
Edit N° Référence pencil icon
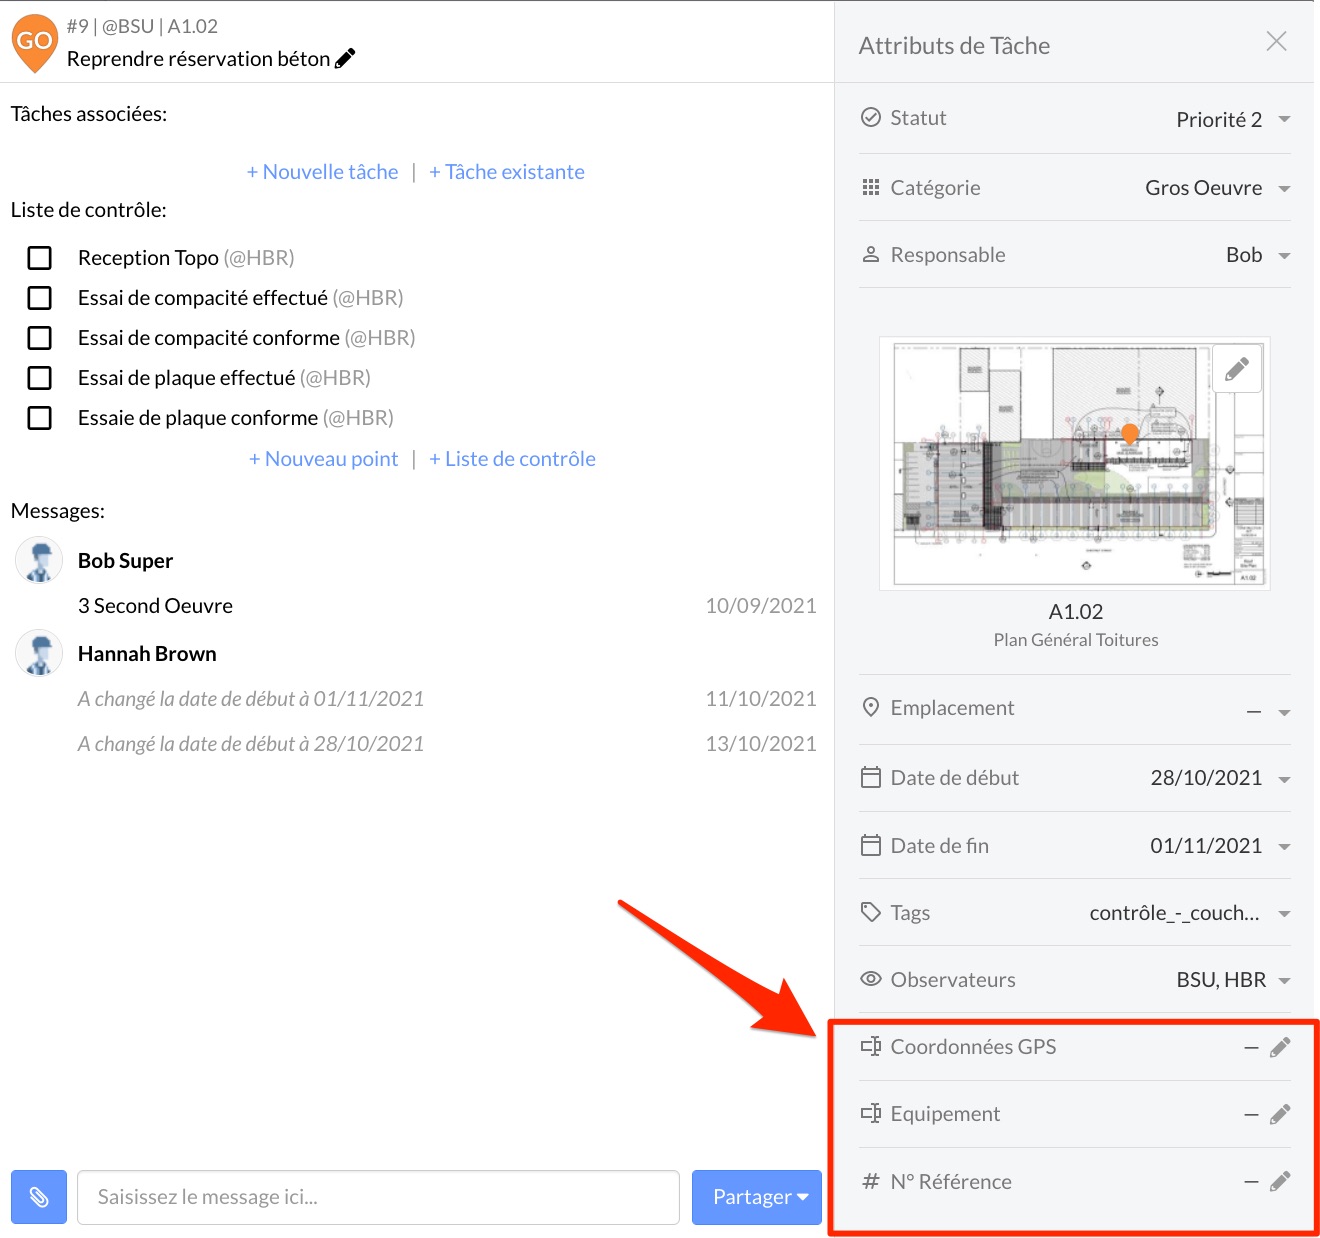(x=1280, y=1182)
